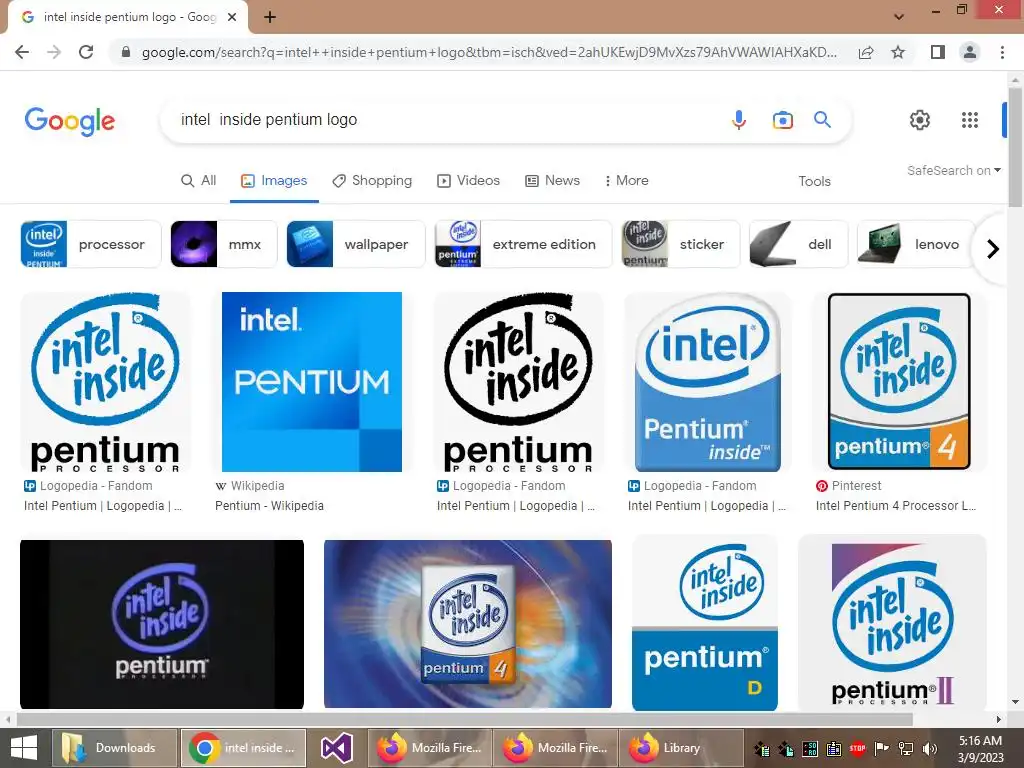Viewport: 1024px width, 768px height.
Task: Click the blue magnifier search button
Action: click(822, 120)
